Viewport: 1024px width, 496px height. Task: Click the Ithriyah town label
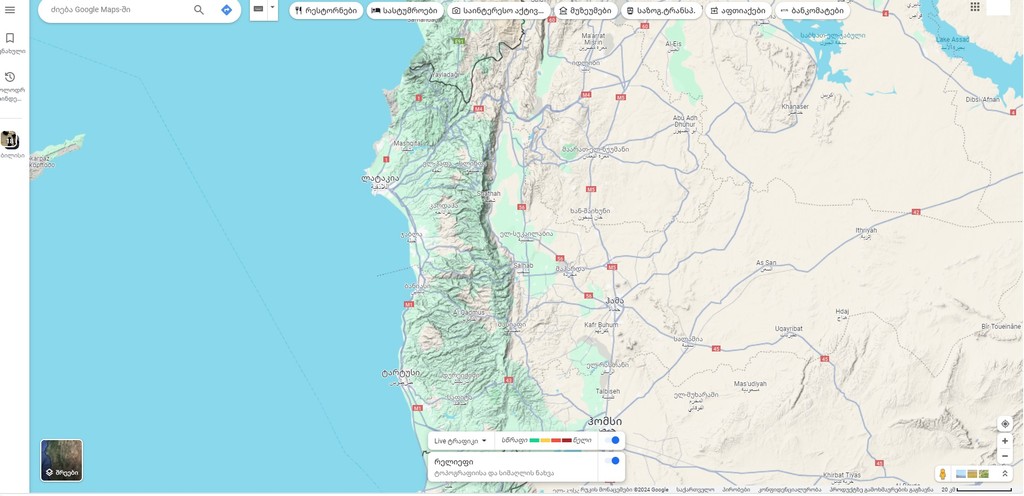[866, 230]
